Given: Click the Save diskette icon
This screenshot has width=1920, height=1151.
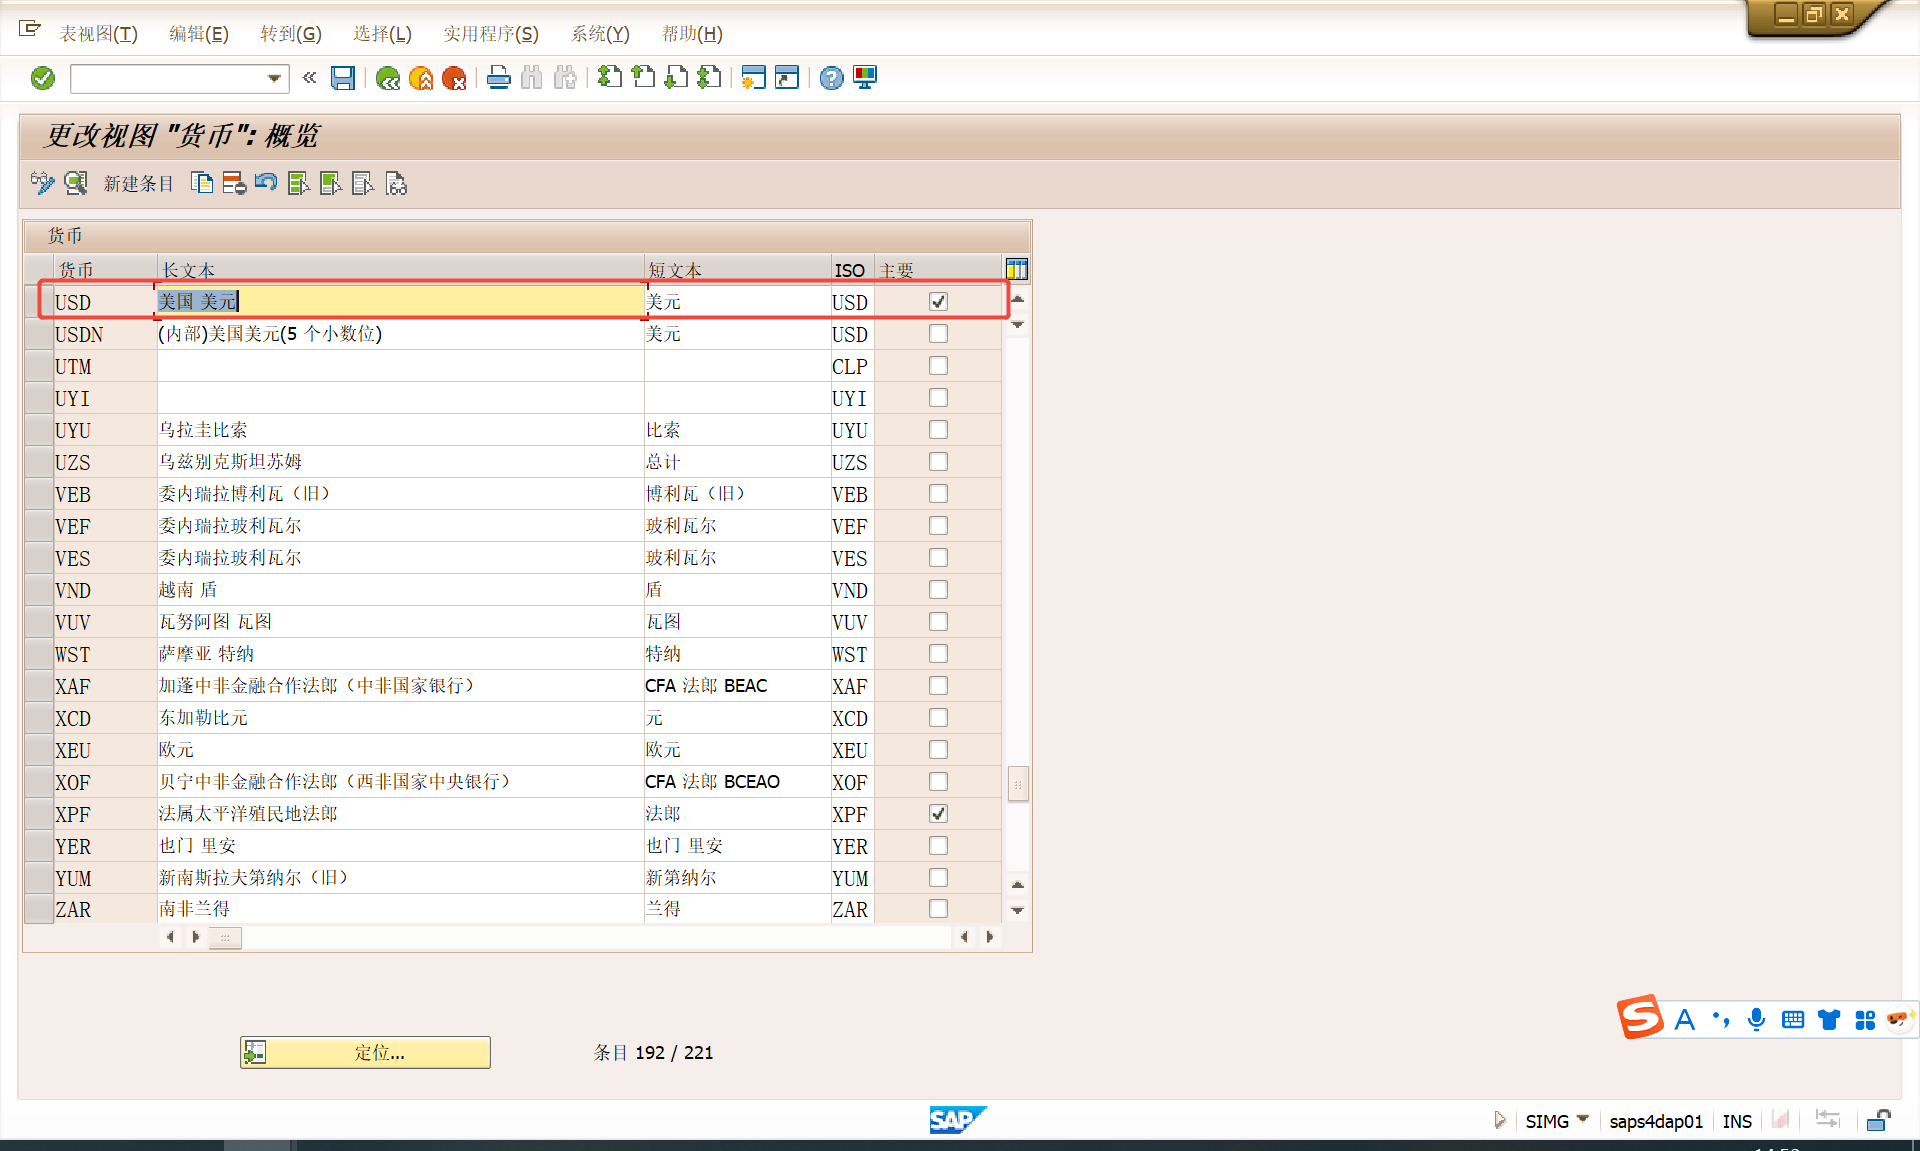Looking at the screenshot, I should click(343, 78).
